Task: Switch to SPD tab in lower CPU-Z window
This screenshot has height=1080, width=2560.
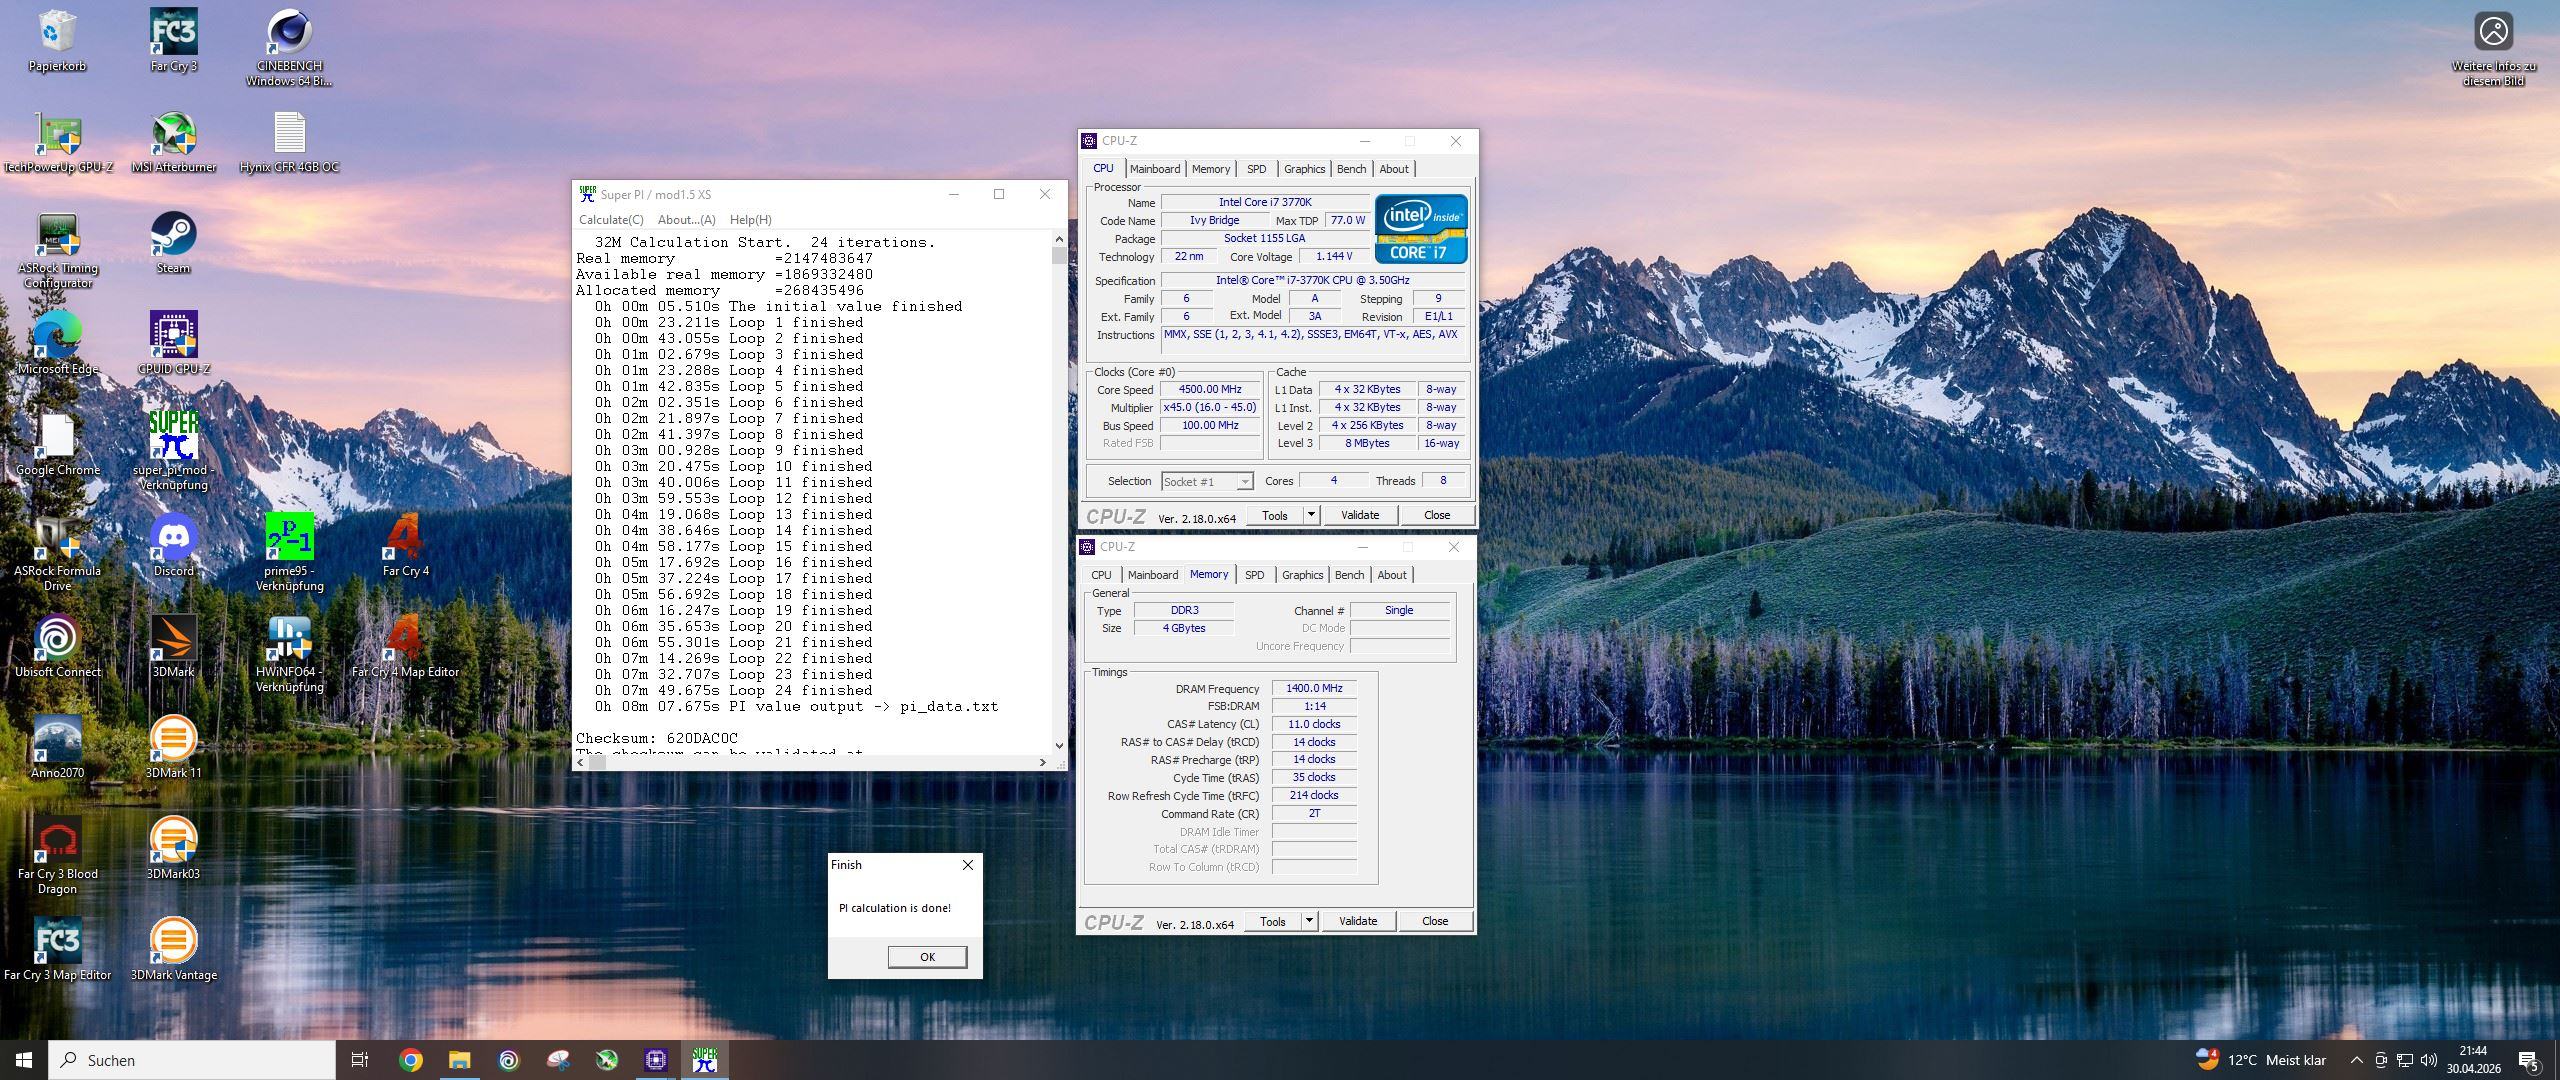Action: coord(1254,575)
